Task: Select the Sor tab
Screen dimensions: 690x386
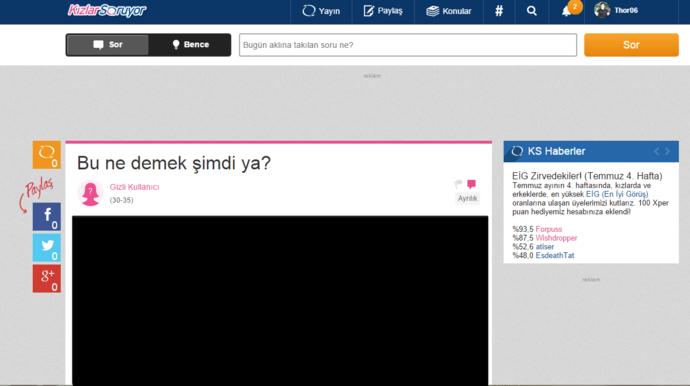Action: pyautogui.click(x=108, y=45)
